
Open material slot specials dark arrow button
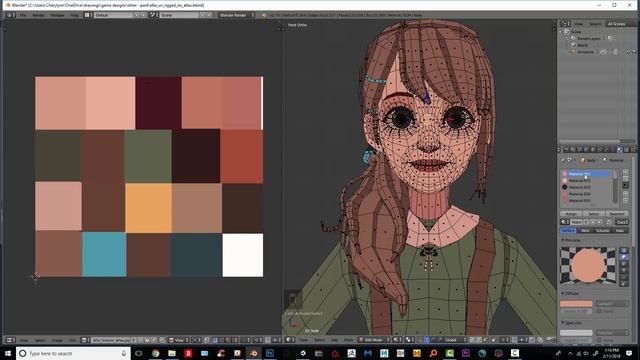click(626, 186)
